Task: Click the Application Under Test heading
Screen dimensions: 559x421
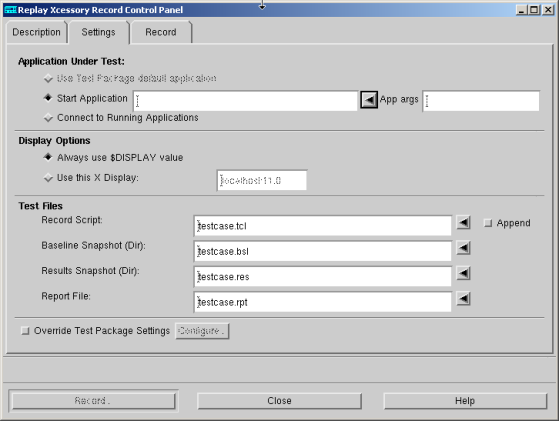Action: point(71,62)
